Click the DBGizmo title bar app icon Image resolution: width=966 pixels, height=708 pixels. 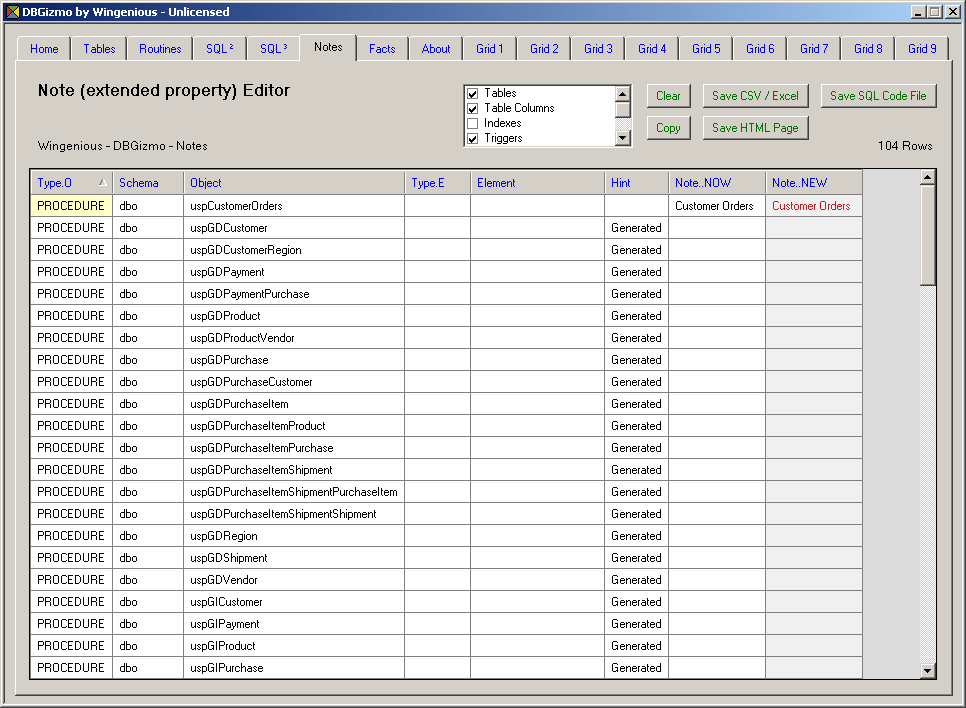(13, 12)
